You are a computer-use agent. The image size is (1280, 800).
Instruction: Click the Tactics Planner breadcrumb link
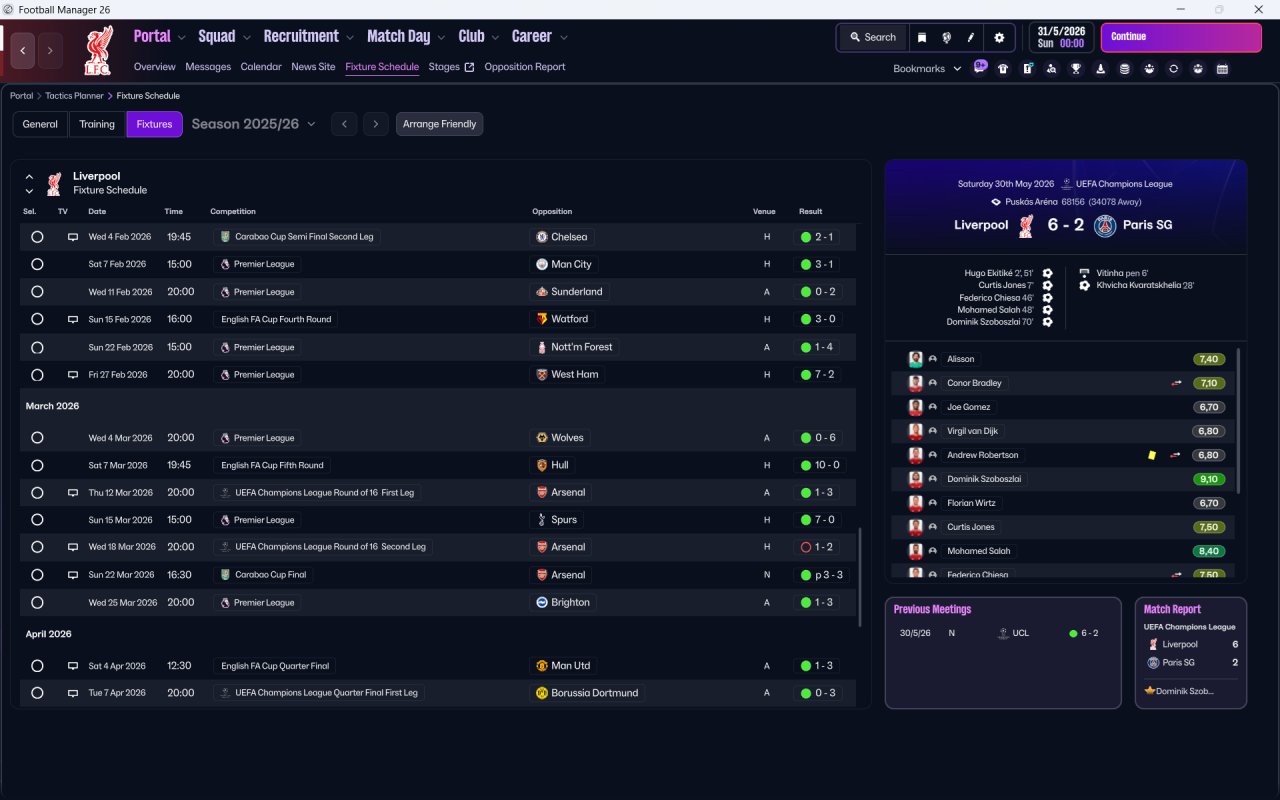(74, 96)
